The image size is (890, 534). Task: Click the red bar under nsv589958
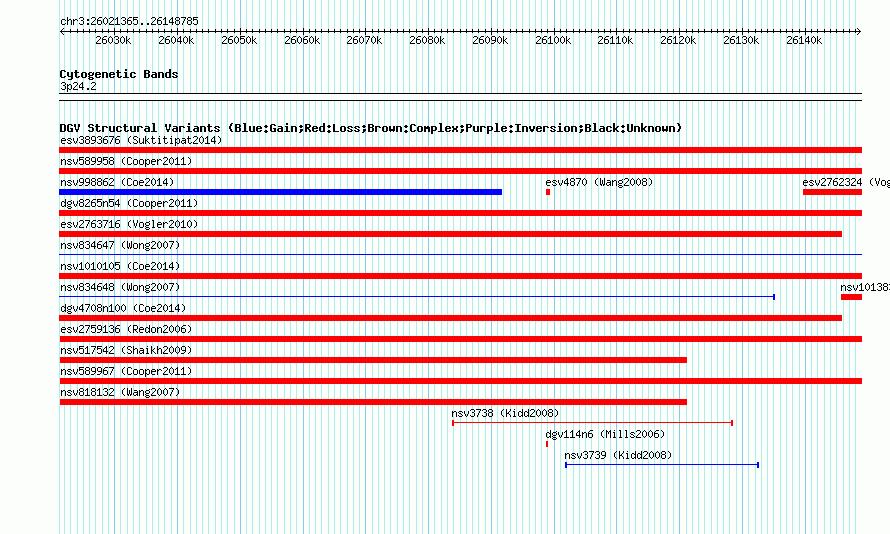pos(460,171)
